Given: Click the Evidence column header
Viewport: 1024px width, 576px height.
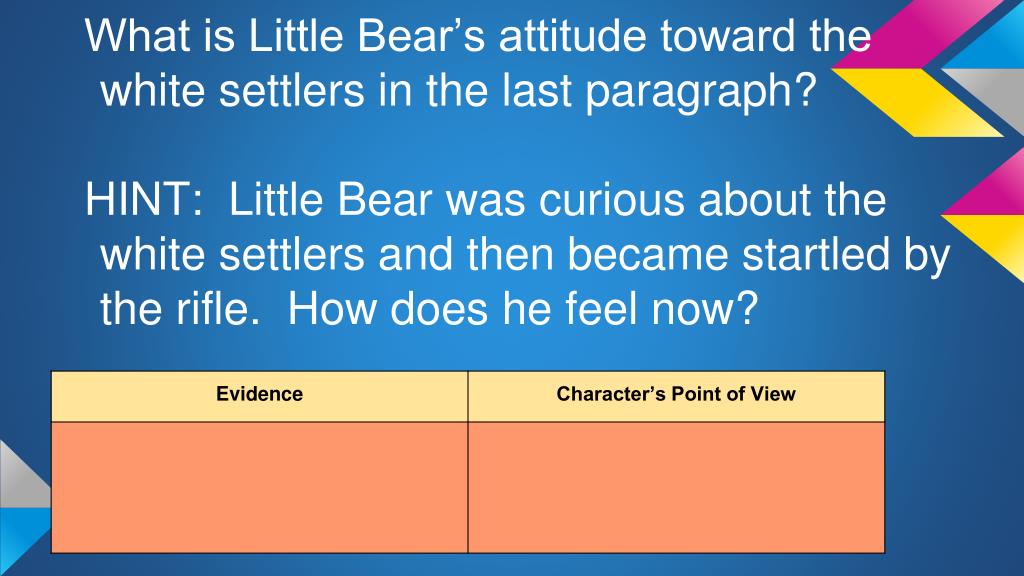Looking at the screenshot, I should 259,396.
